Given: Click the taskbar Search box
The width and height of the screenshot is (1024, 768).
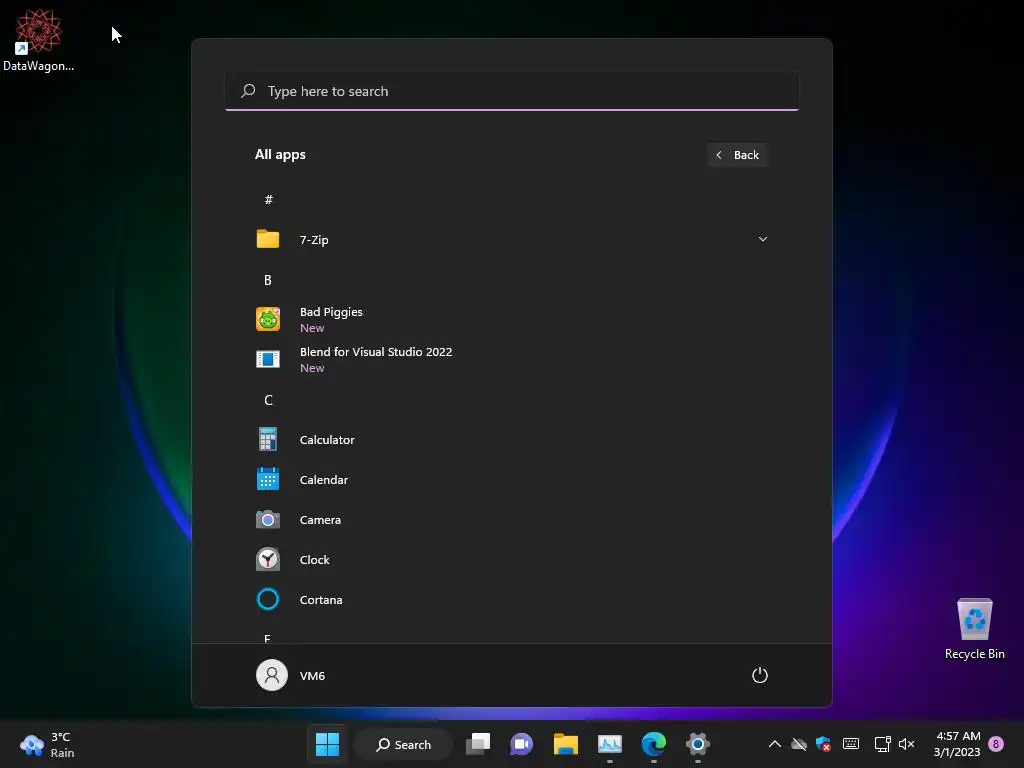Looking at the screenshot, I should [404, 744].
